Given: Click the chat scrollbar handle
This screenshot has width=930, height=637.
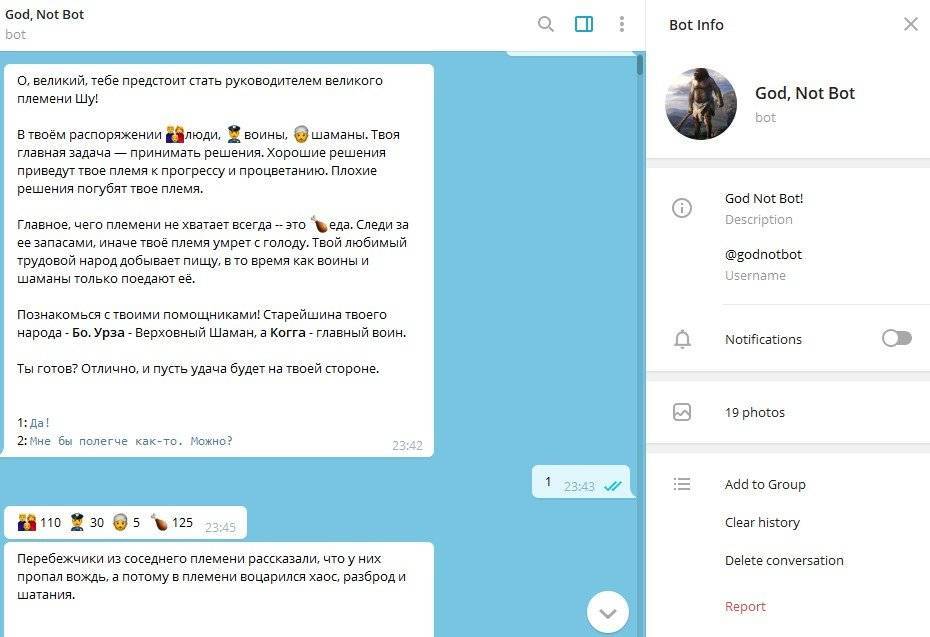Looking at the screenshot, I should pyautogui.click(x=639, y=64).
